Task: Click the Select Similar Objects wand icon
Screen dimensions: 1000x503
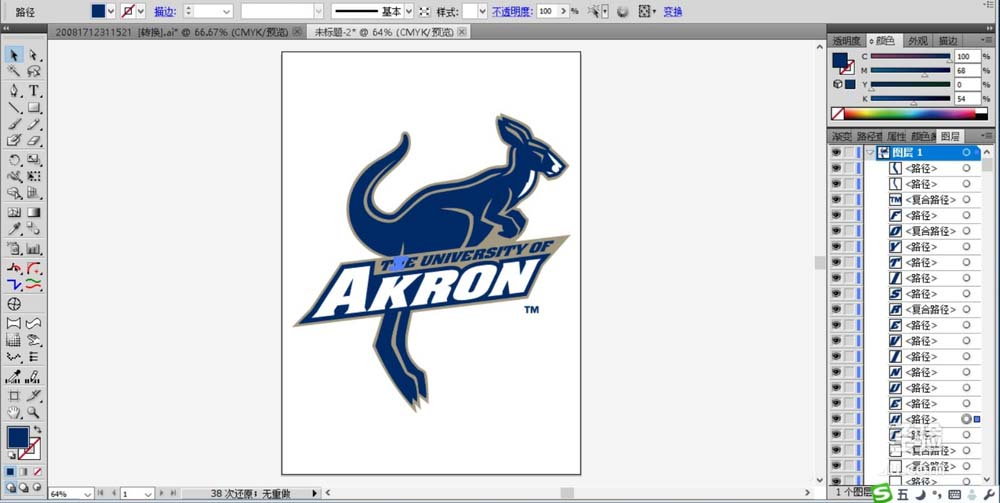Action: point(593,11)
